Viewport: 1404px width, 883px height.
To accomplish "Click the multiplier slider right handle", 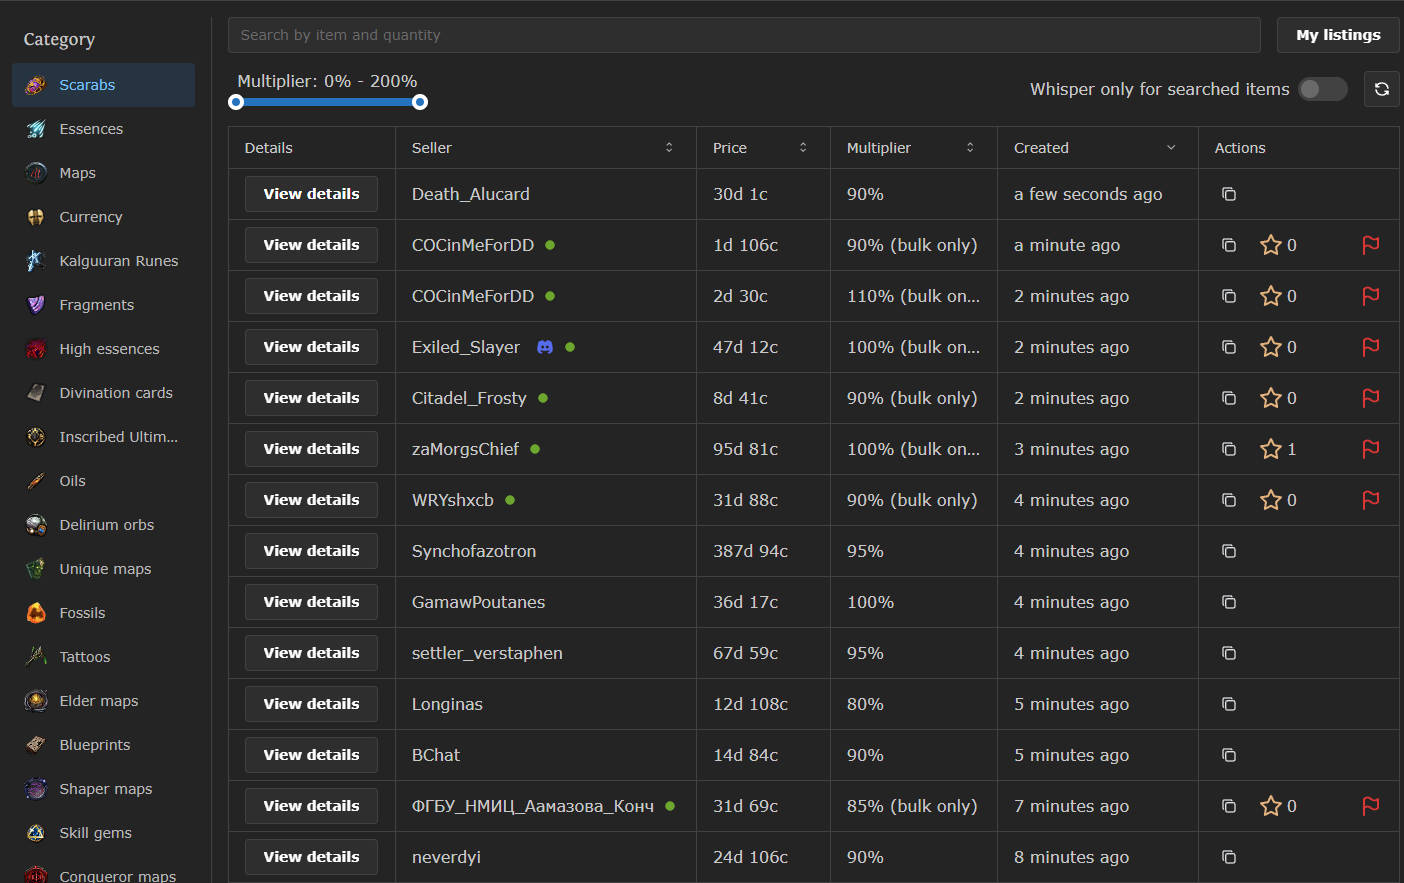I will pos(420,102).
